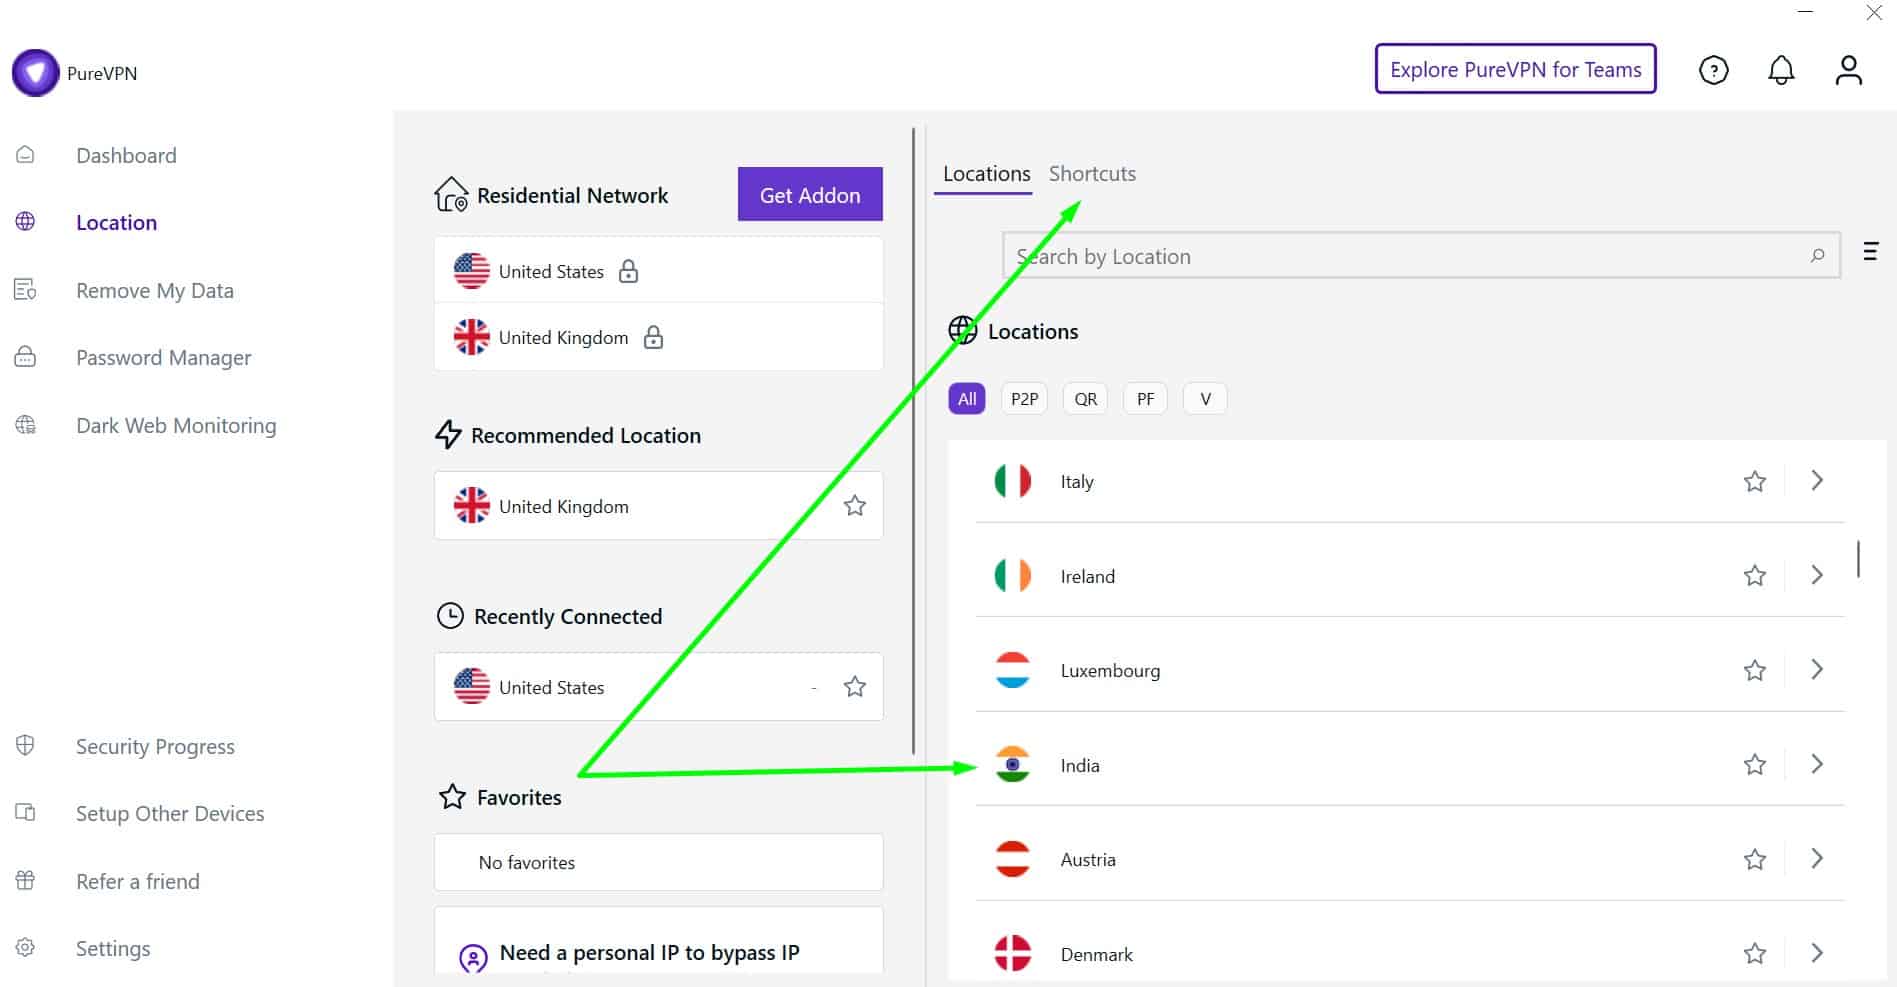Image resolution: width=1897 pixels, height=987 pixels.
Task: Expand India's city list chevron
Action: coord(1817,764)
